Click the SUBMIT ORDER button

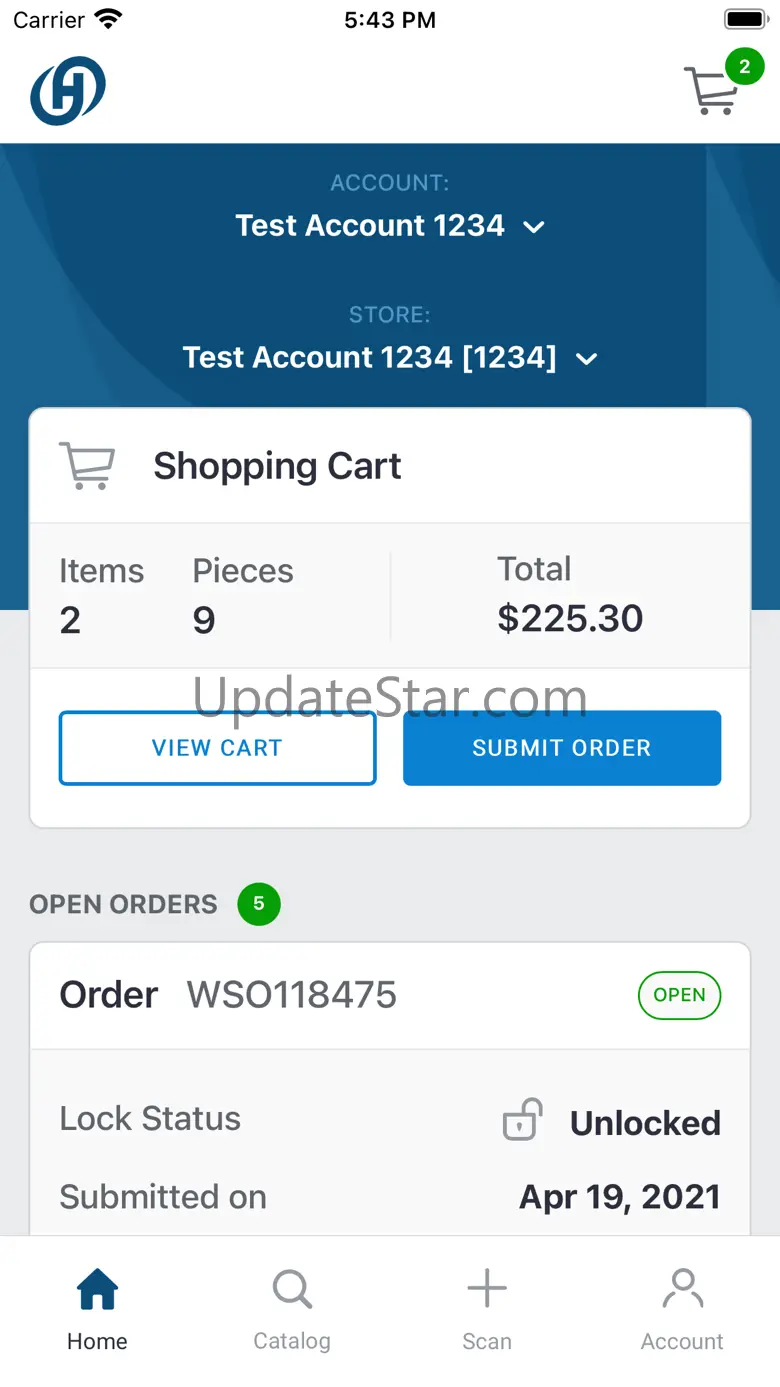coord(562,748)
